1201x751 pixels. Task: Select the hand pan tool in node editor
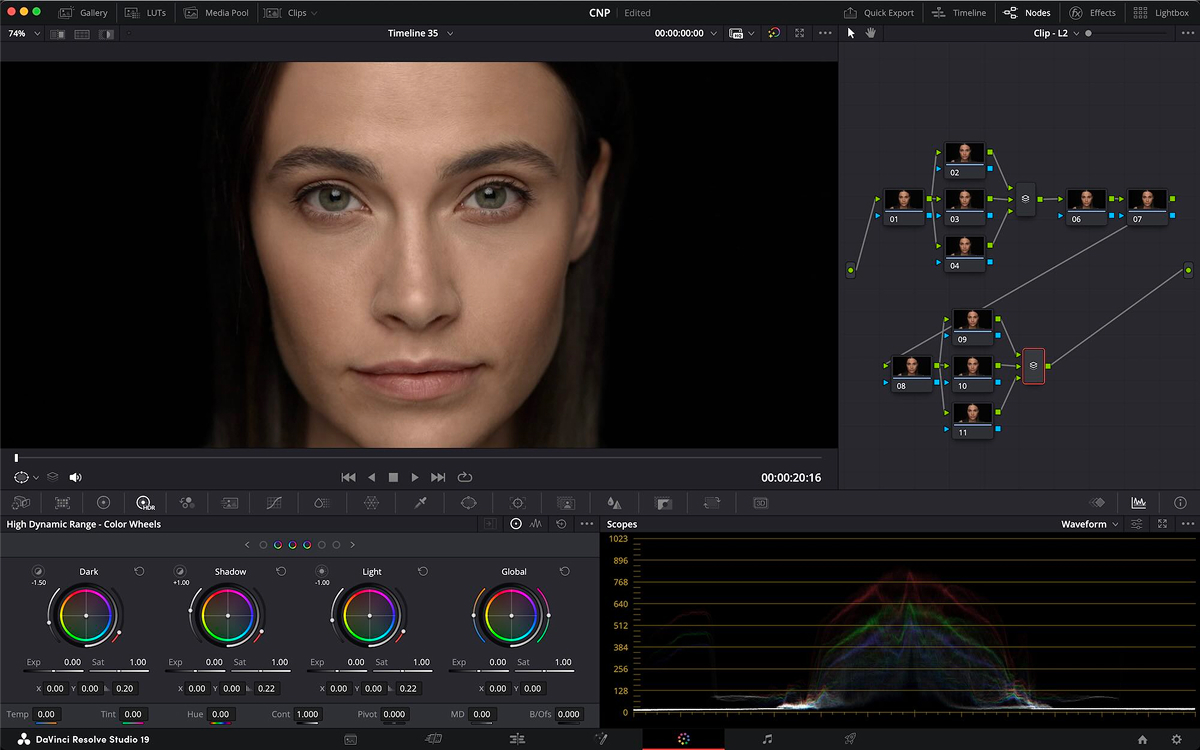[x=870, y=33]
